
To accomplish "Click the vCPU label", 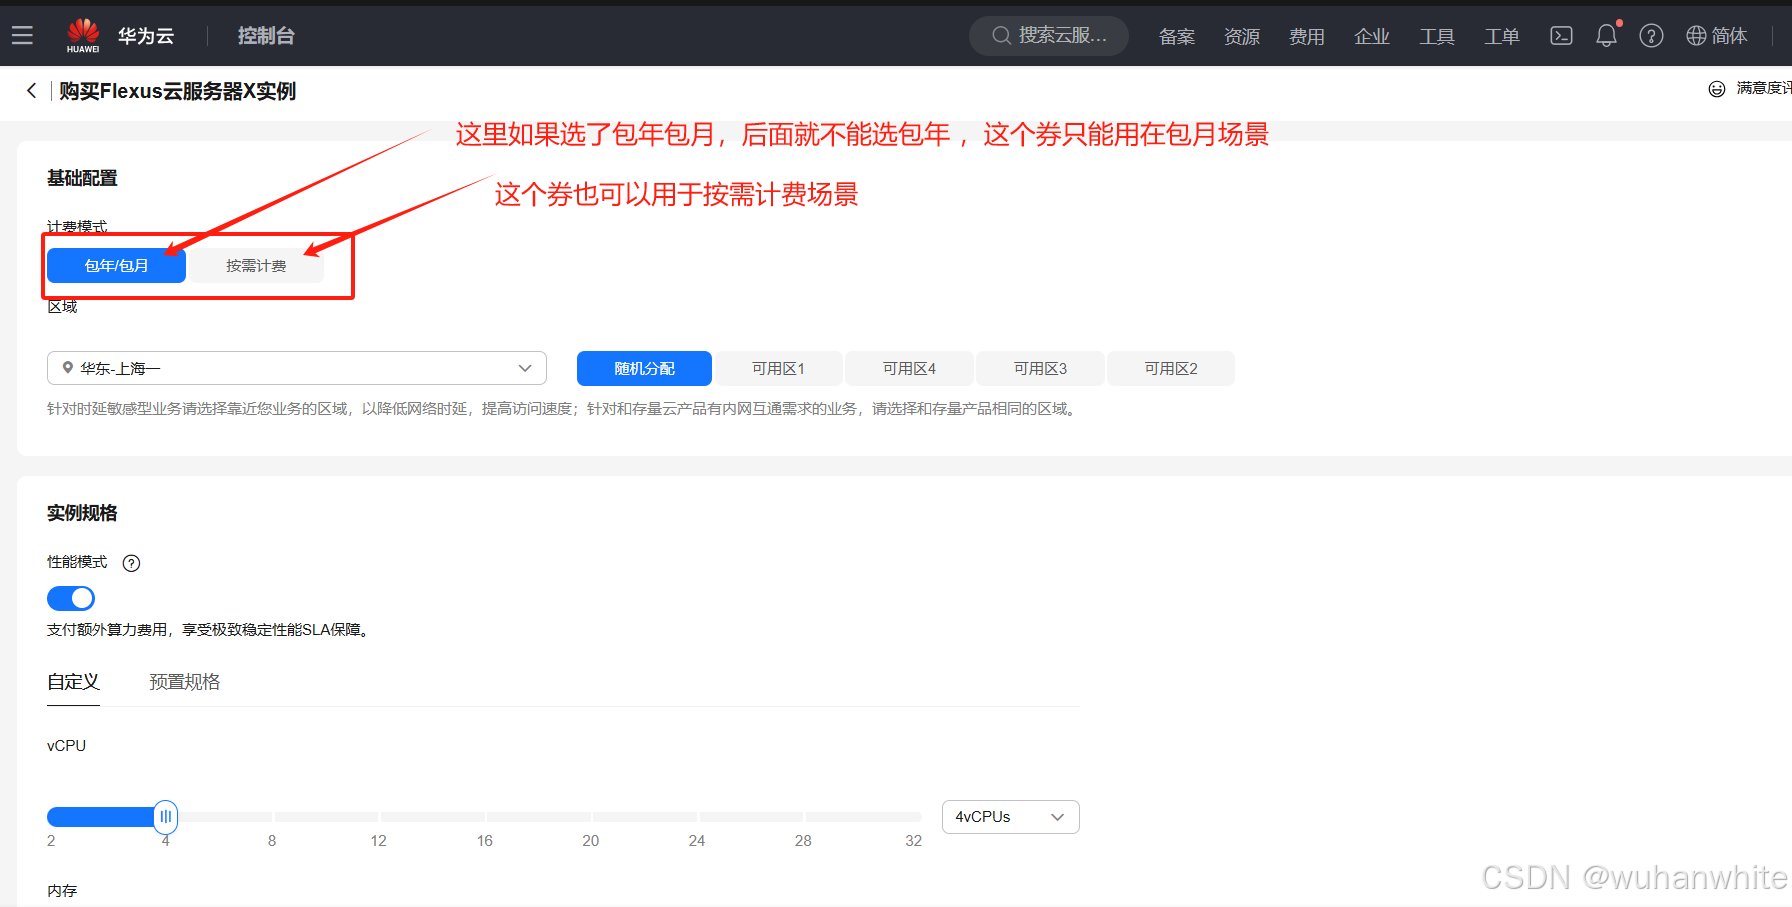I will tap(66, 746).
